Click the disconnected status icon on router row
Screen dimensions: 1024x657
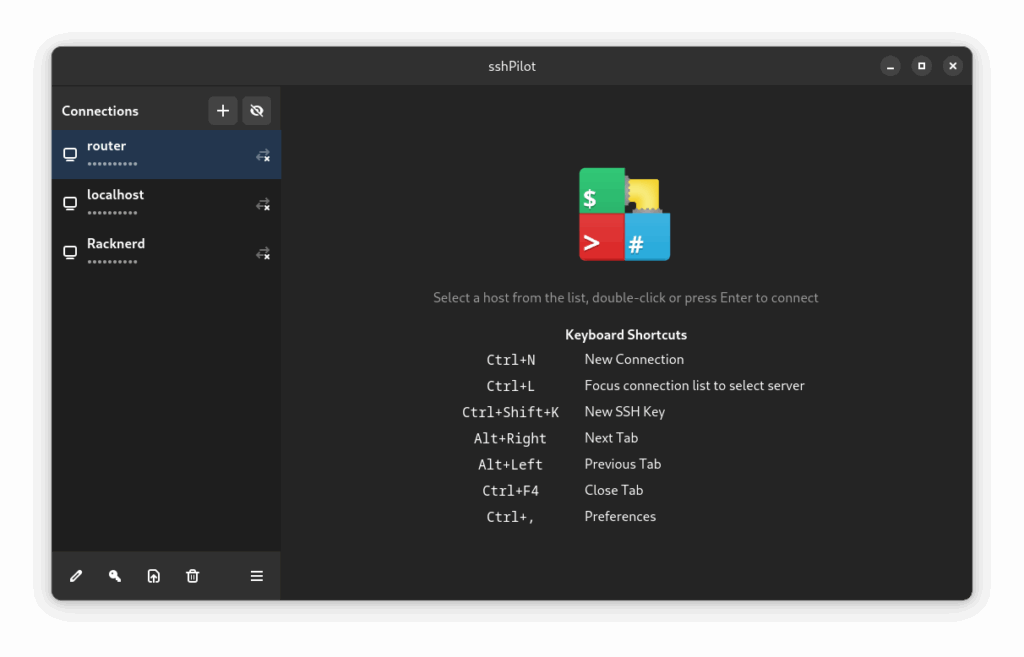pos(263,155)
